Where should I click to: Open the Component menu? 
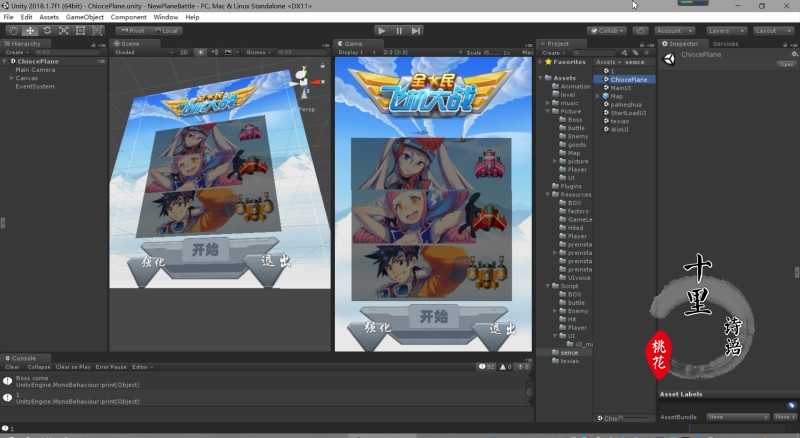[128, 17]
